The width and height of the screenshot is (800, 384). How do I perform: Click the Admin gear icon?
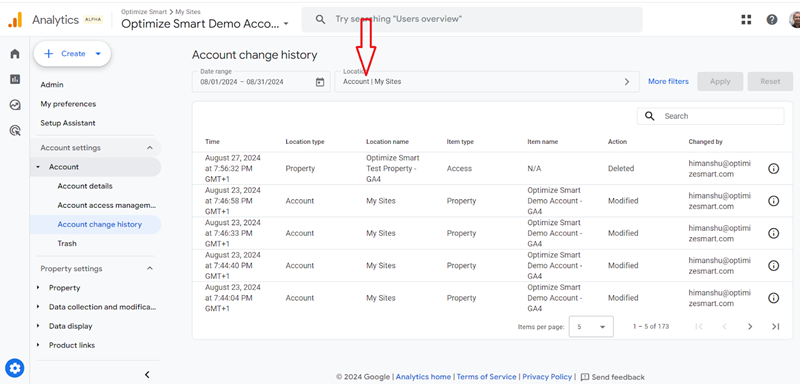pos(14,368)
